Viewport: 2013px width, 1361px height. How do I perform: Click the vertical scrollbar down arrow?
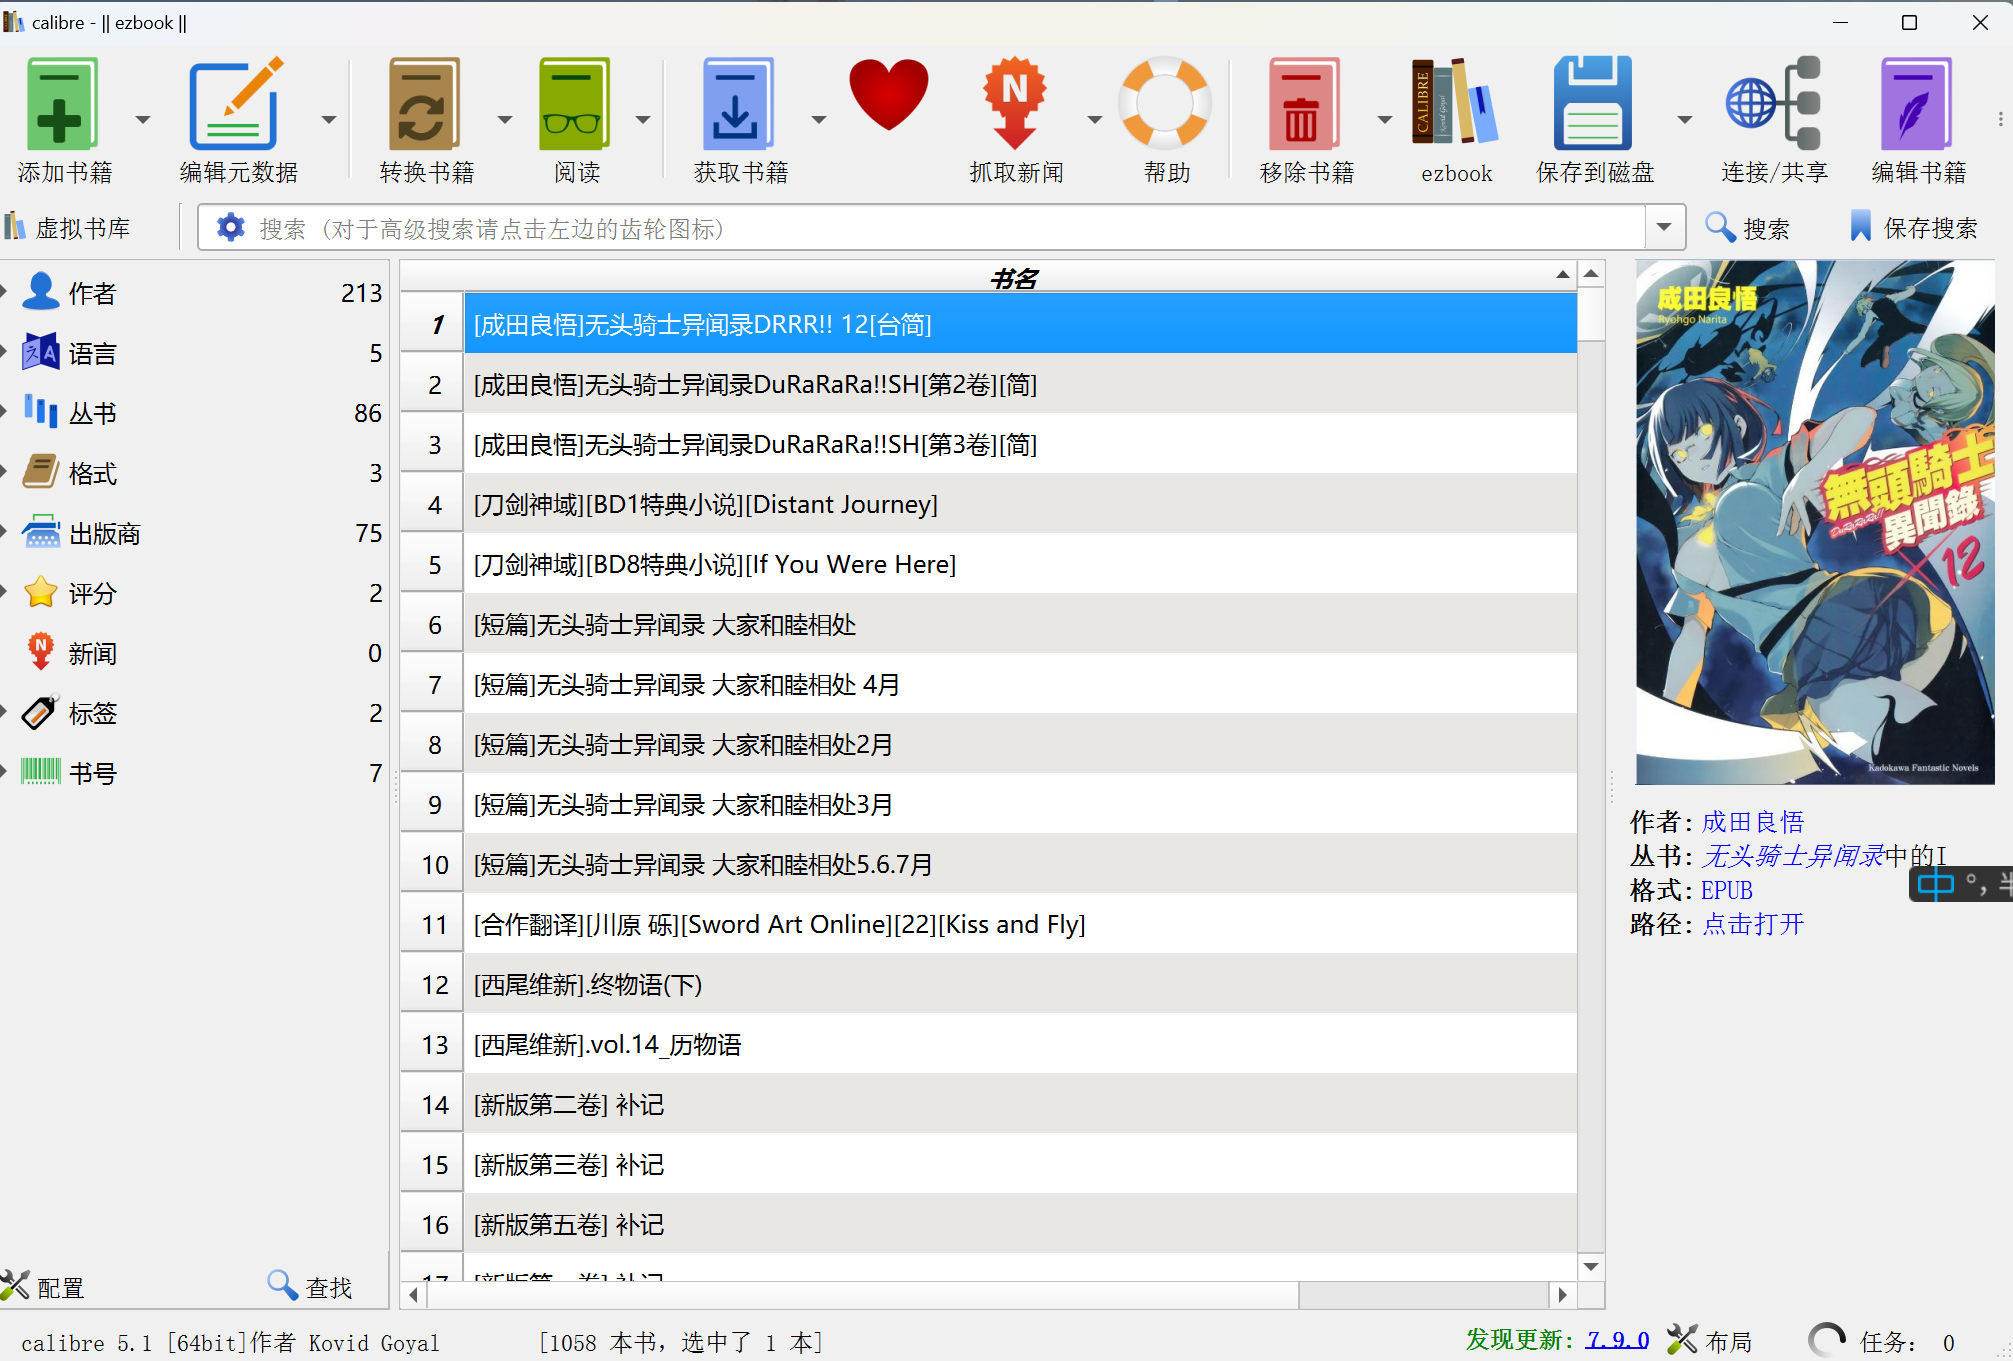[1591, 1267]
